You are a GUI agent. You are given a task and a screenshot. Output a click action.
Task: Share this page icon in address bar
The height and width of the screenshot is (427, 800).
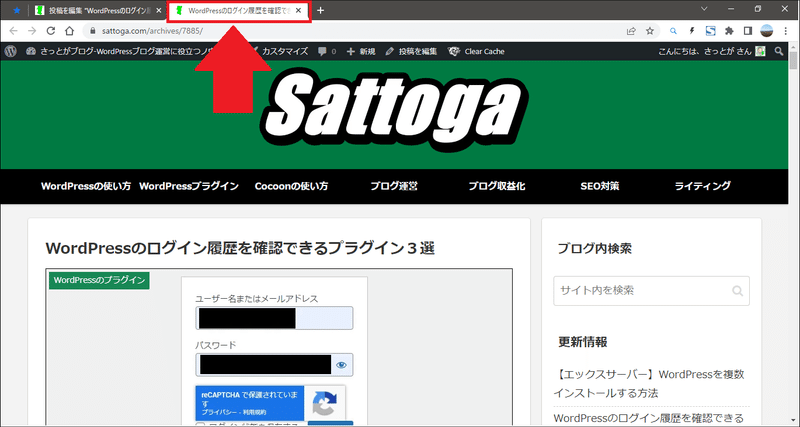point(631,31)
